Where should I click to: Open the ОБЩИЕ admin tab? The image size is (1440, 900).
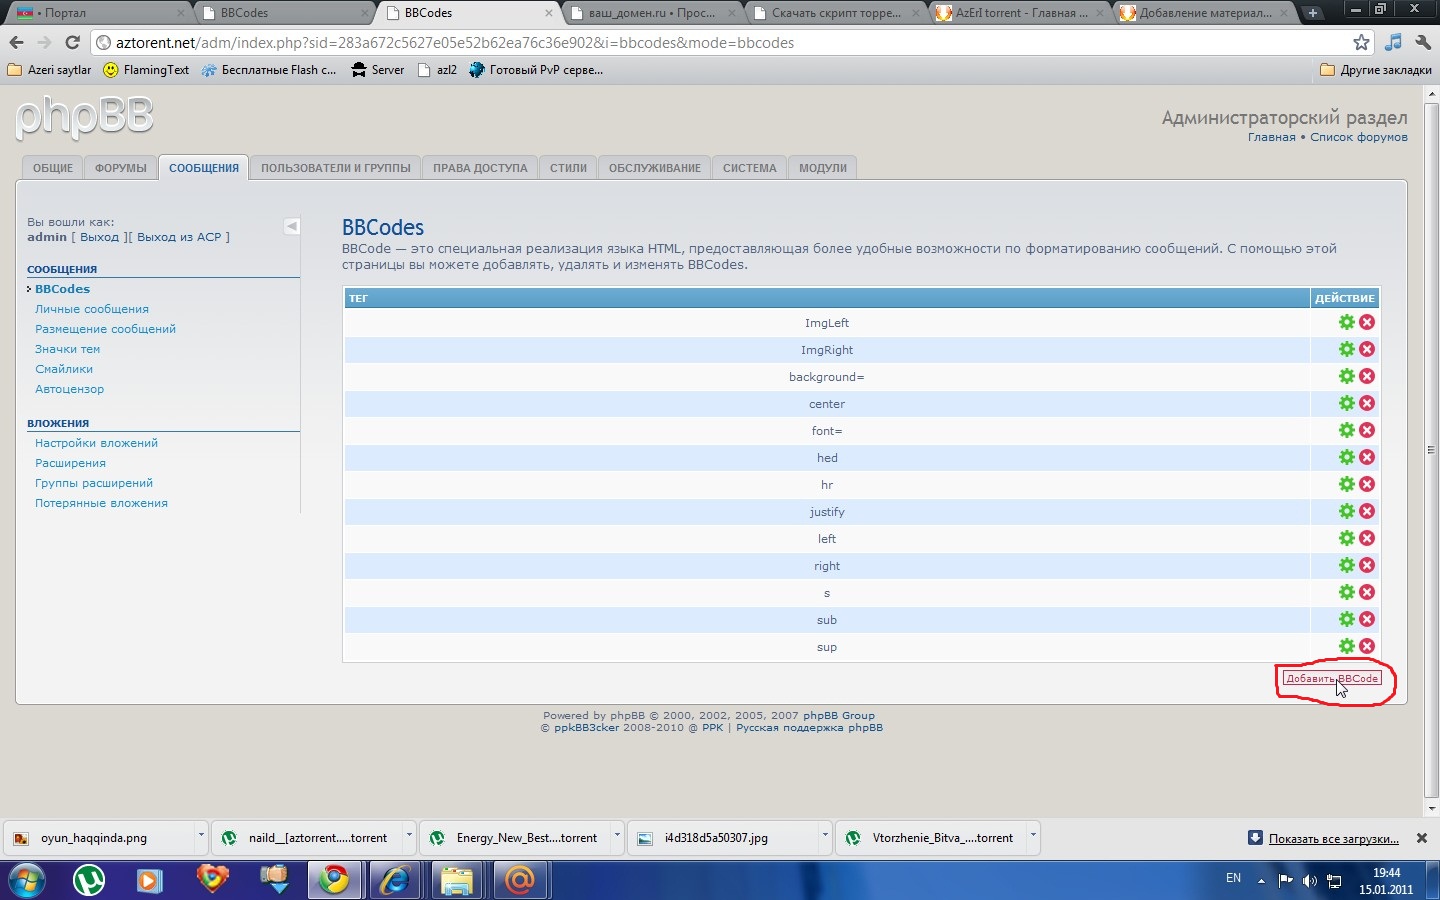pos(53,168)
